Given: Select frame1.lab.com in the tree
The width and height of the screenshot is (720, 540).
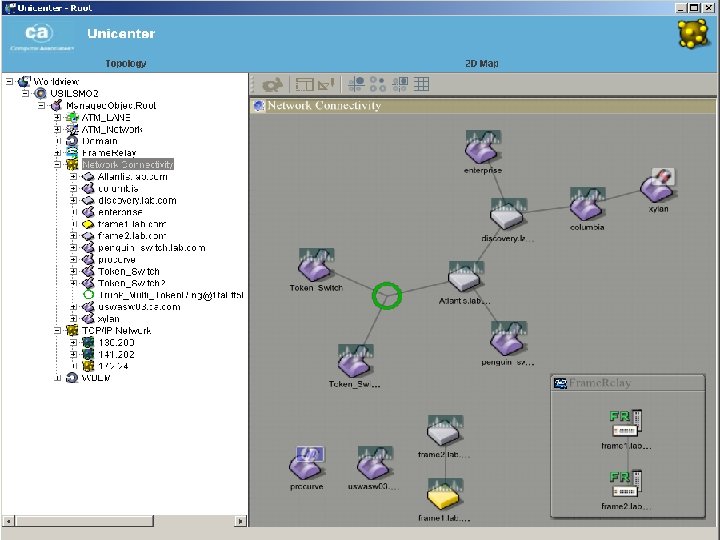Looking at the screenshot, I should [x=132, y=224].
